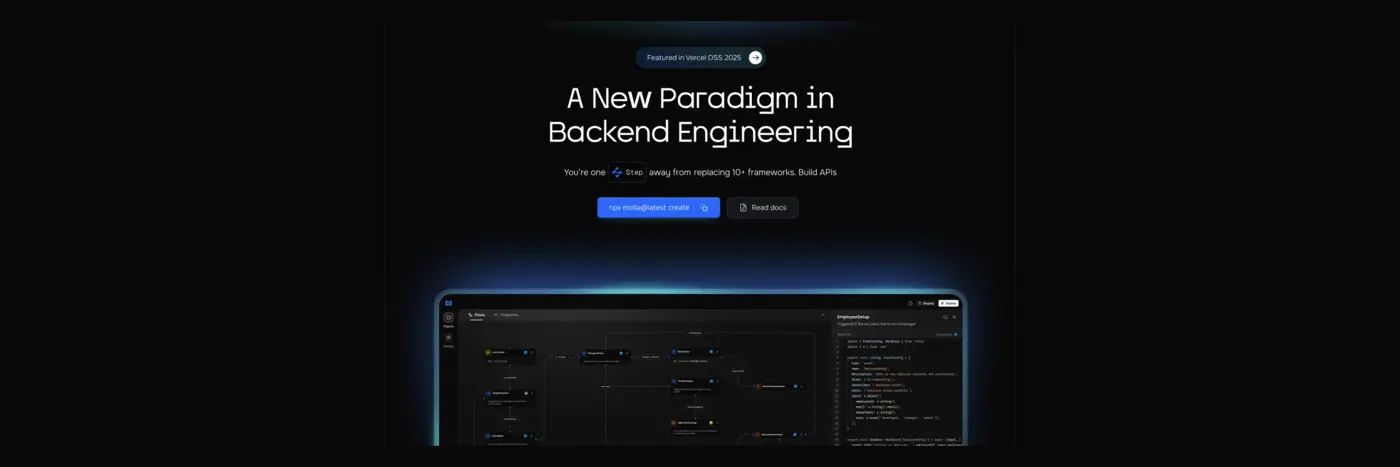Switch to the Flows tab in preview
This screenshot has height=467, width=1400.
click(x=477, y=315)
